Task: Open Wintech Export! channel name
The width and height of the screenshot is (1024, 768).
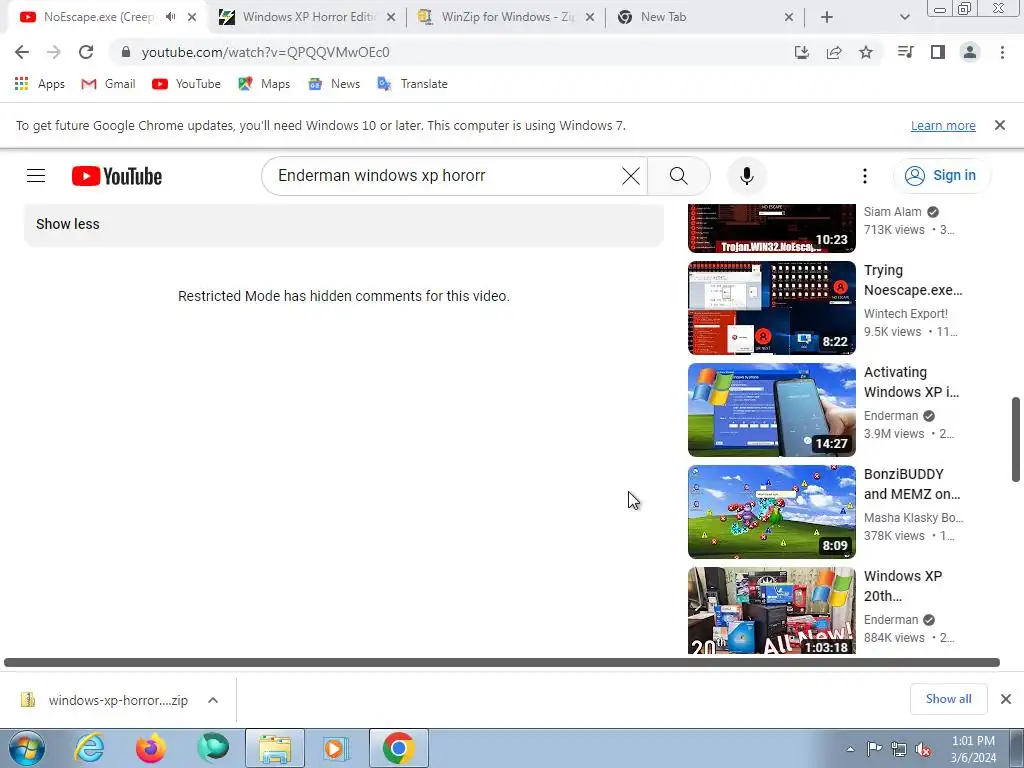Action: click(x=906, y=313)
